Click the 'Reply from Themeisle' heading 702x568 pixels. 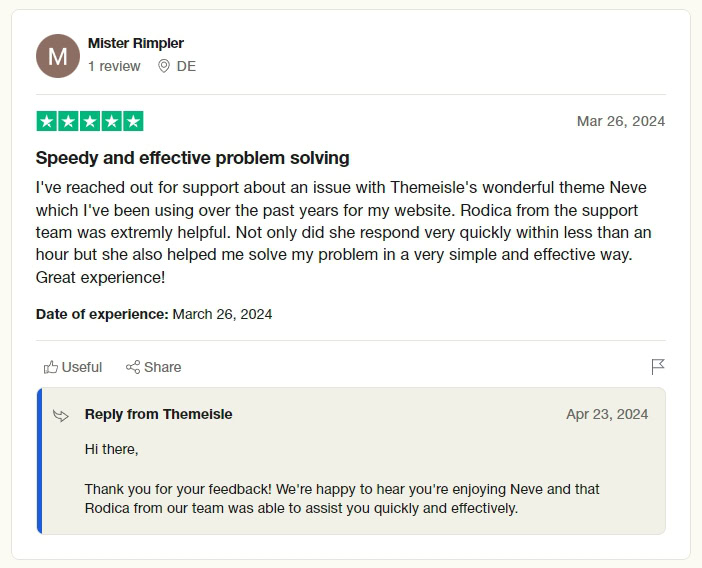(x=158, y=414)
